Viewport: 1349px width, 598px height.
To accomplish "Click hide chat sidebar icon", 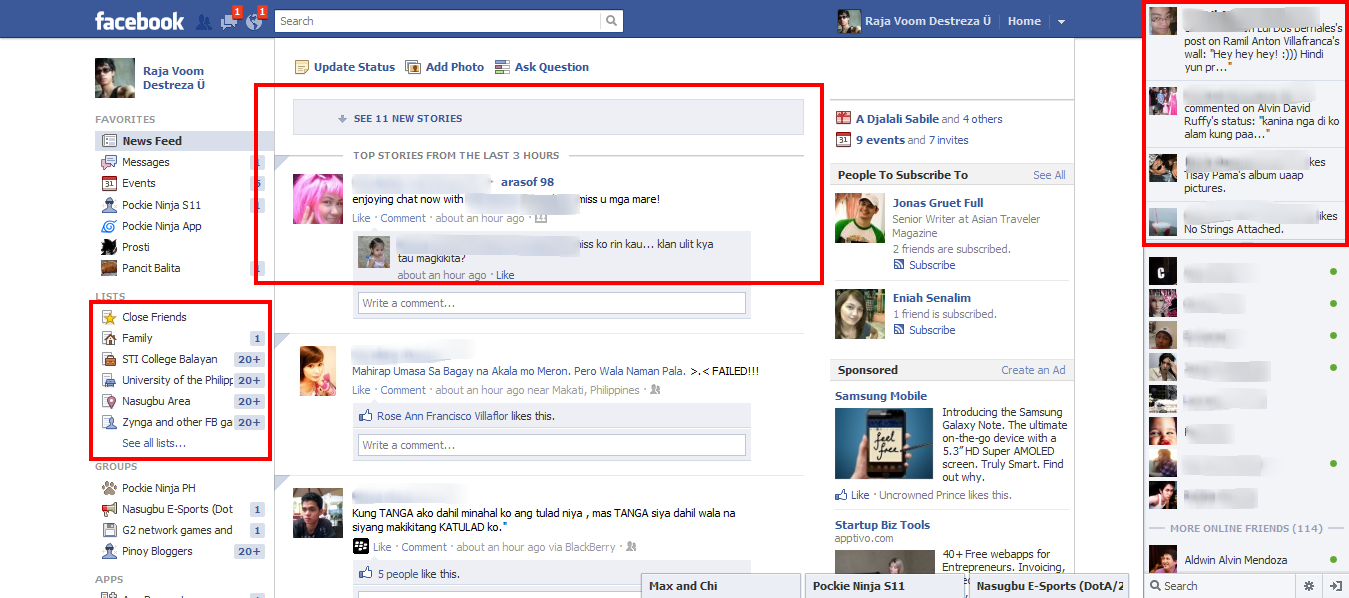I will click(x=1335, y=586).
